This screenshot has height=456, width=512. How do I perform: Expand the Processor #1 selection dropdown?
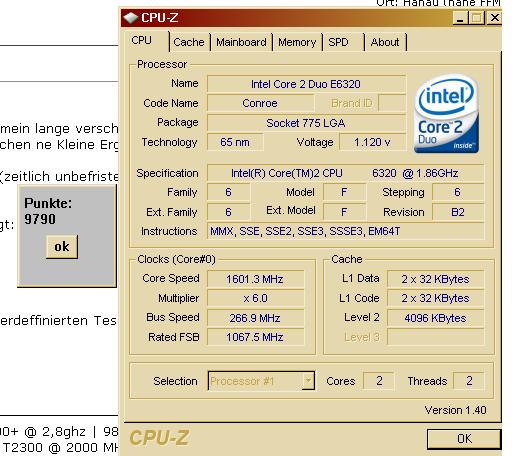coord(308,380)
